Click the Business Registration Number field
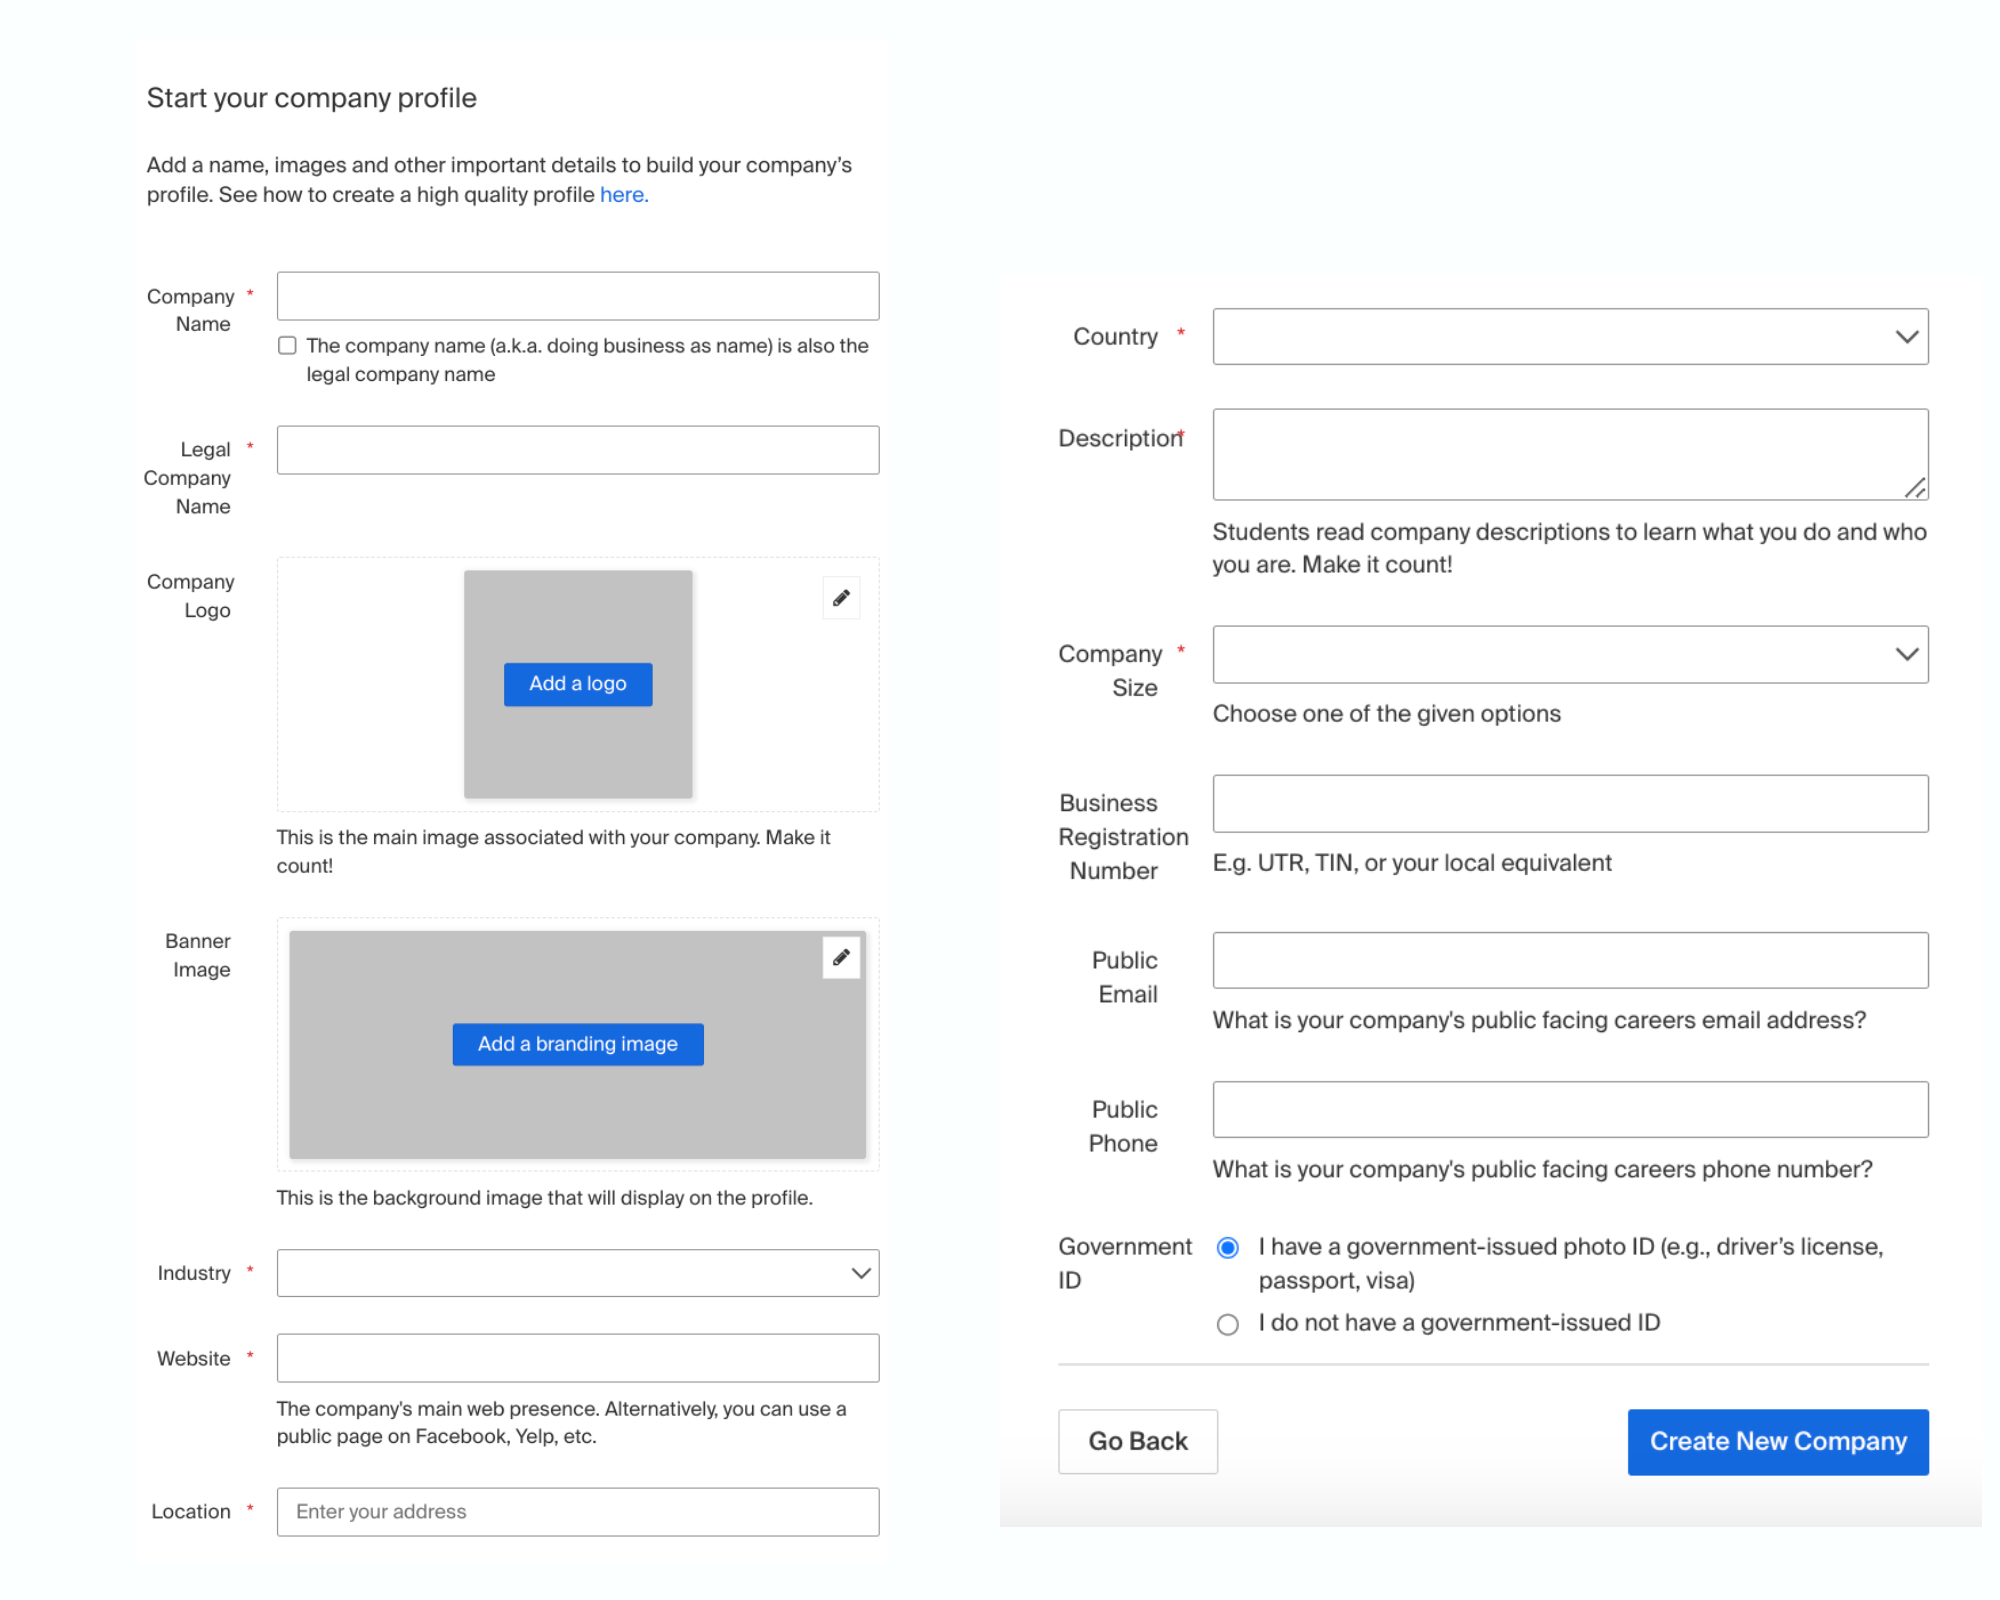The height and width of the screenshot is (1600, 2000). [1569, 803]
